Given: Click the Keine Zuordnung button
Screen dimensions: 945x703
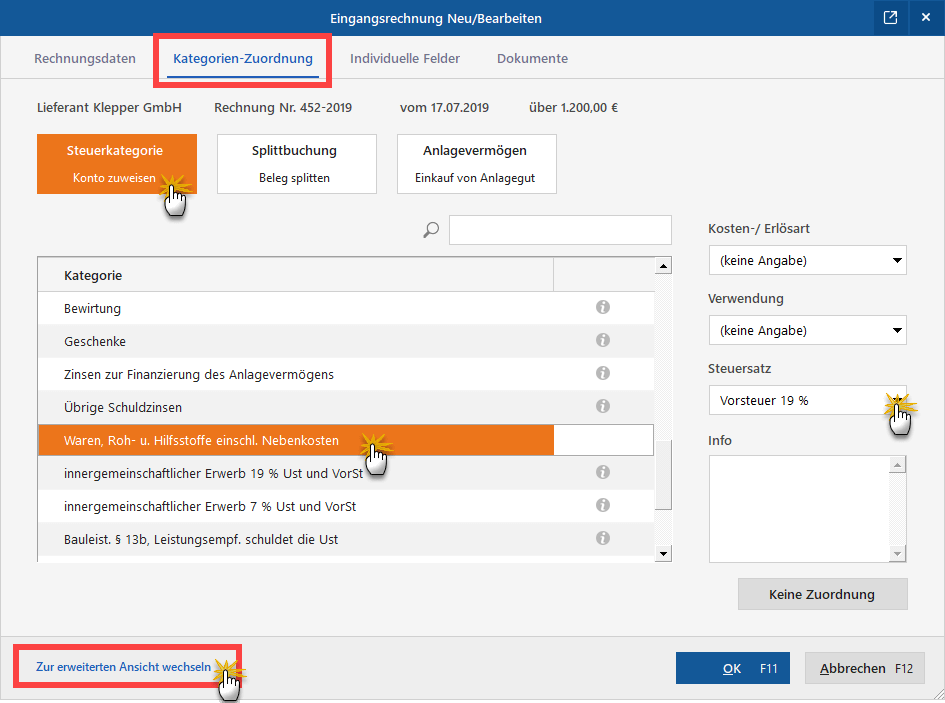Looking at the screenshot, I should pyautogui.click(x=823, y=594).
